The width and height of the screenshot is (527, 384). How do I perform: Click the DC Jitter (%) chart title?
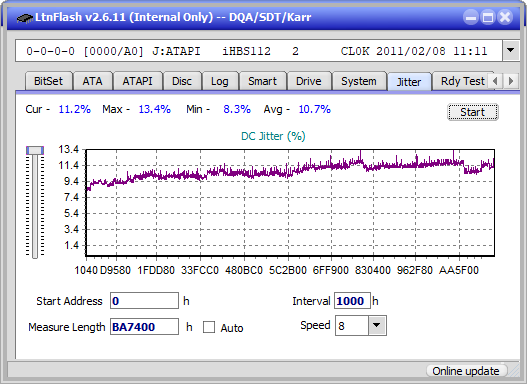pyautogui.click(x=273, y=136)
